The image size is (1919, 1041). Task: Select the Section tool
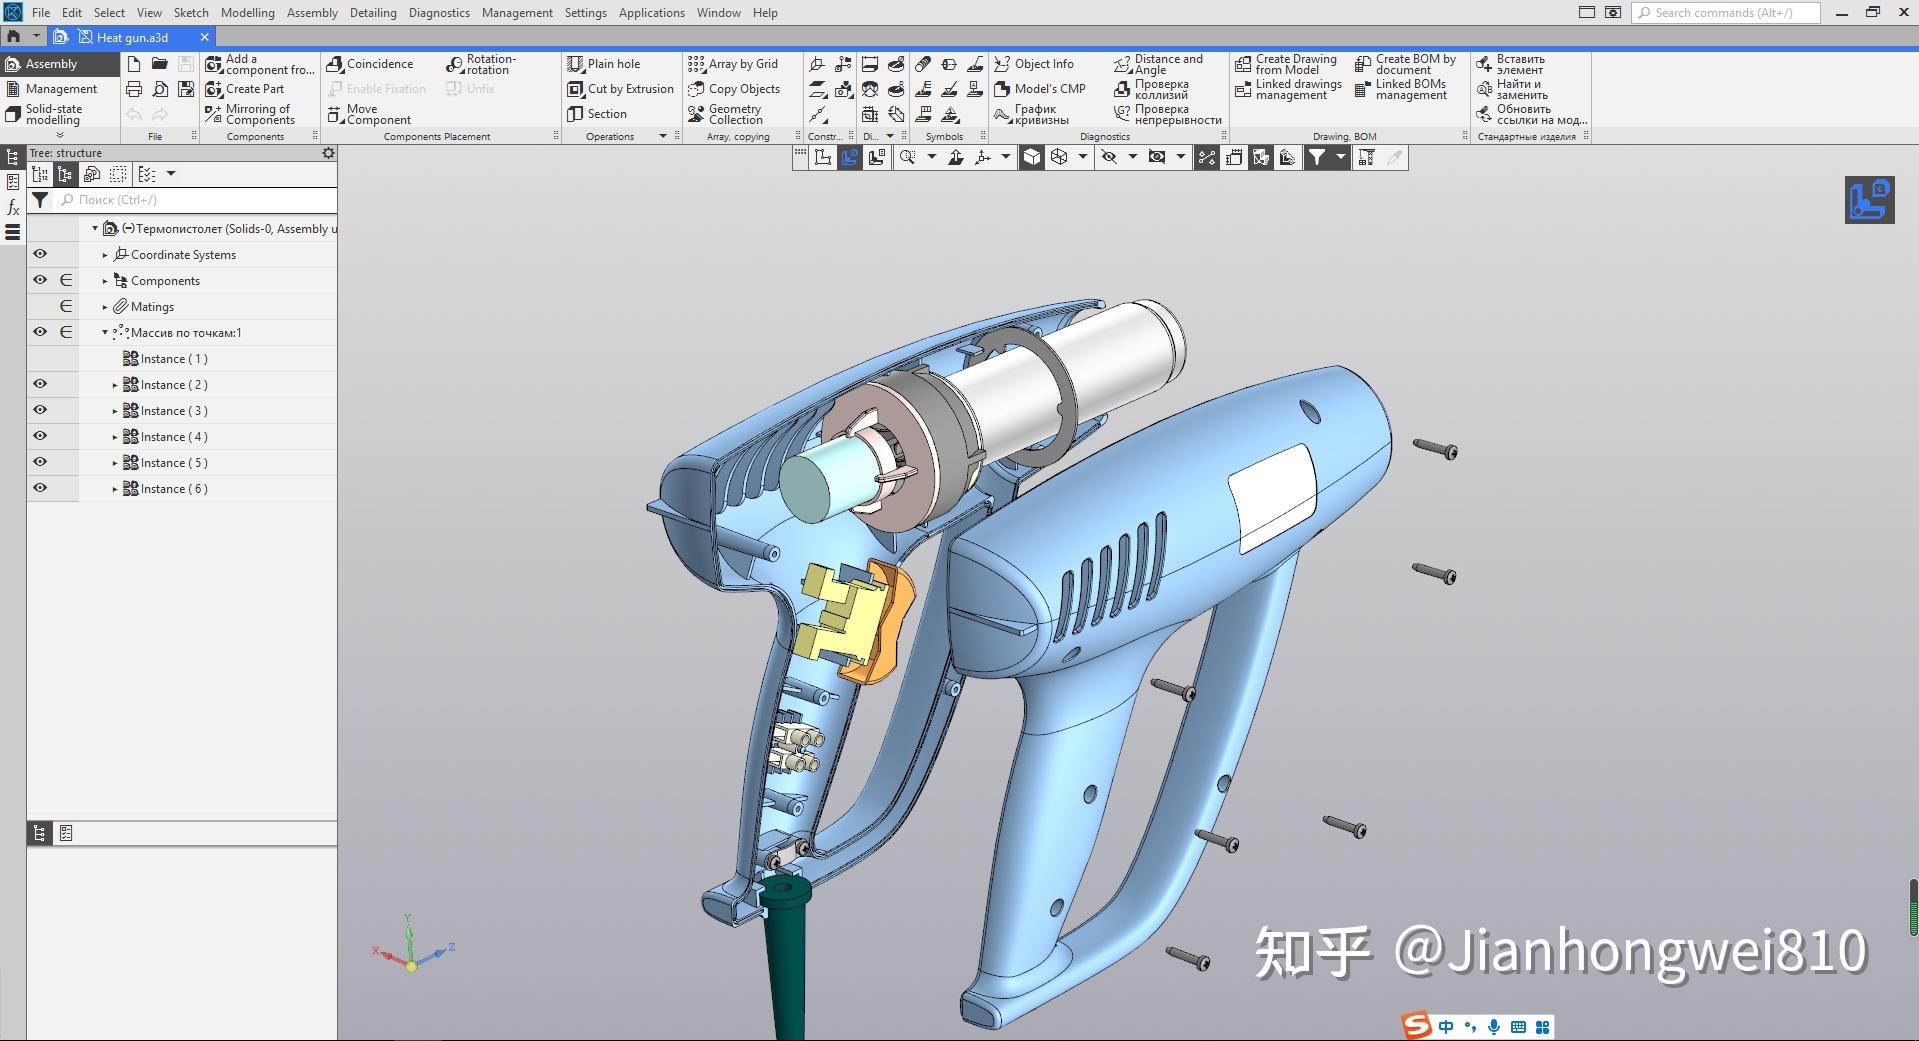tap(600, 113)
